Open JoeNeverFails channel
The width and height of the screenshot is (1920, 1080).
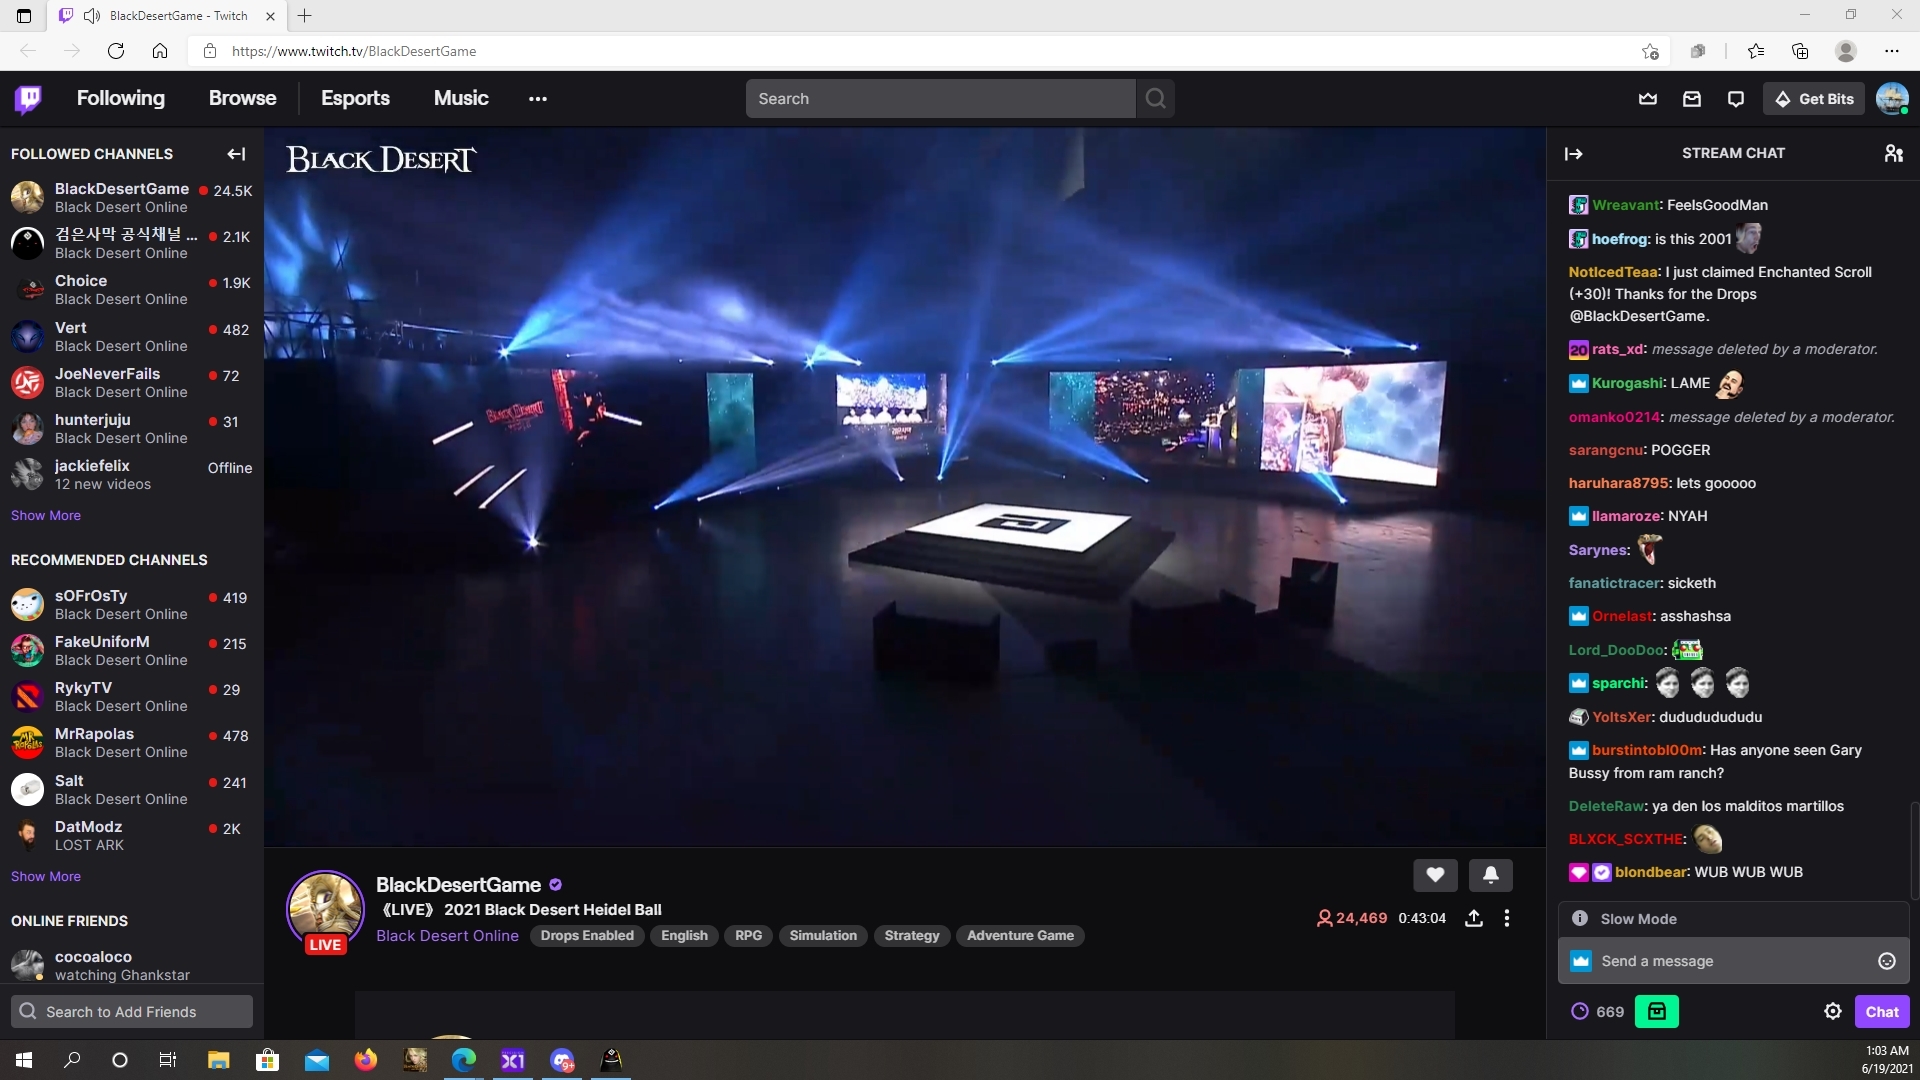point(132,383)
